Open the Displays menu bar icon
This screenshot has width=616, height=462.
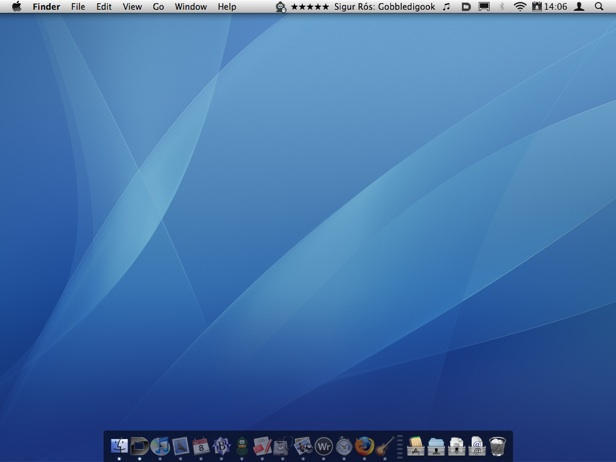[x=484, y=7]
